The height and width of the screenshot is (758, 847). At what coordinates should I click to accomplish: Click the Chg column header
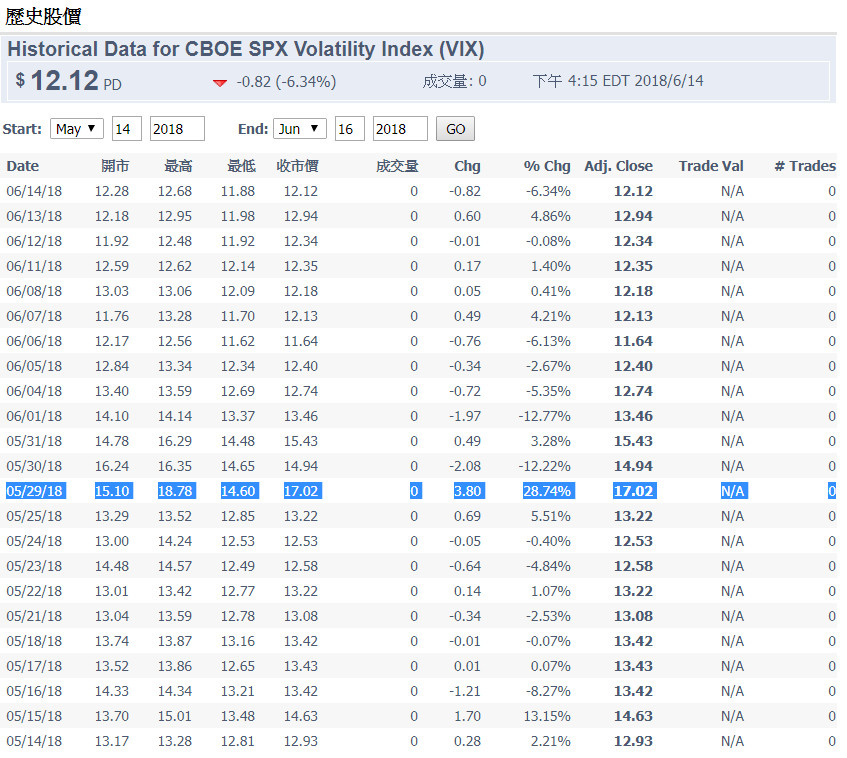467,166
